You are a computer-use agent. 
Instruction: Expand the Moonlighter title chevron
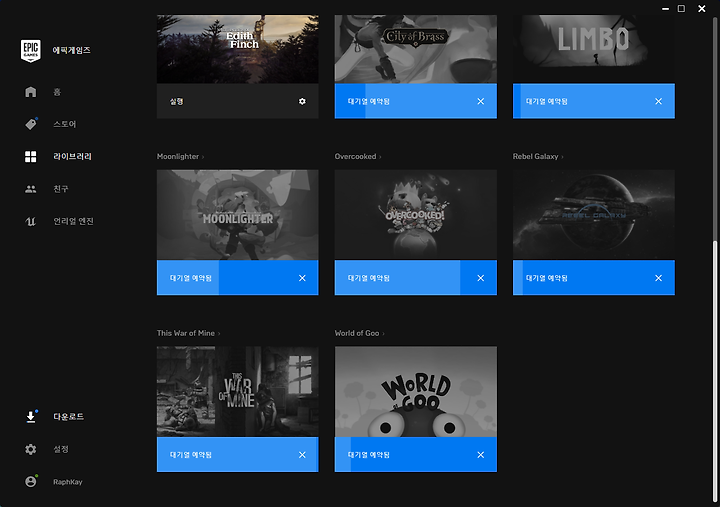(203, 157)
